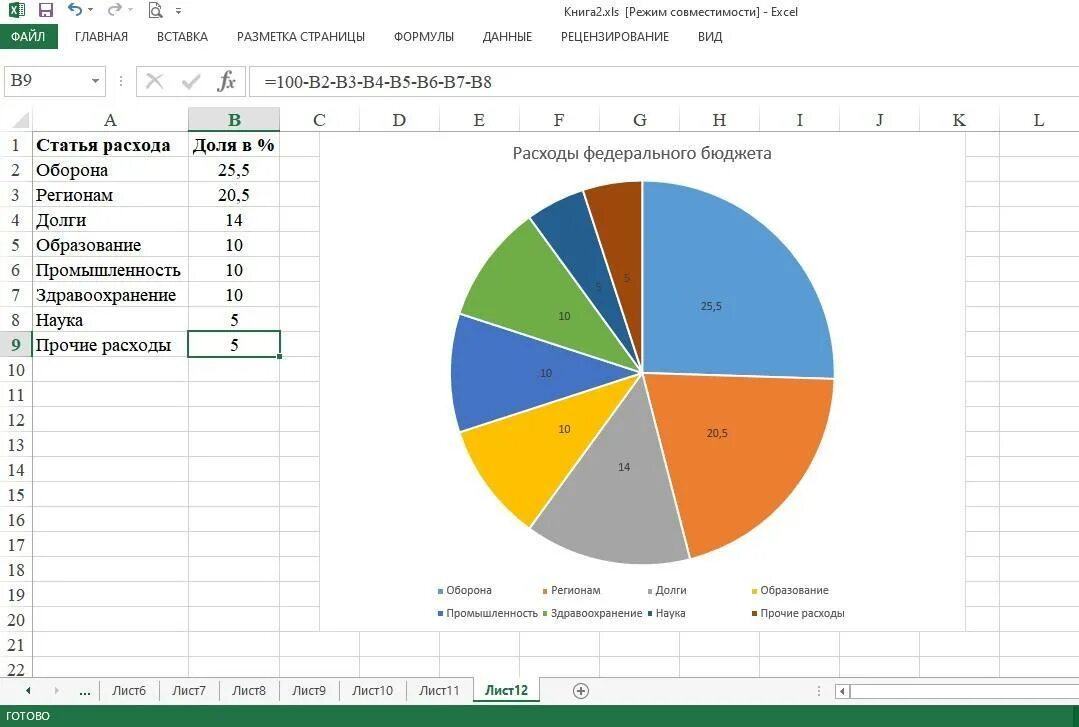Cancel the formula entry with X icon

[155, 82]
